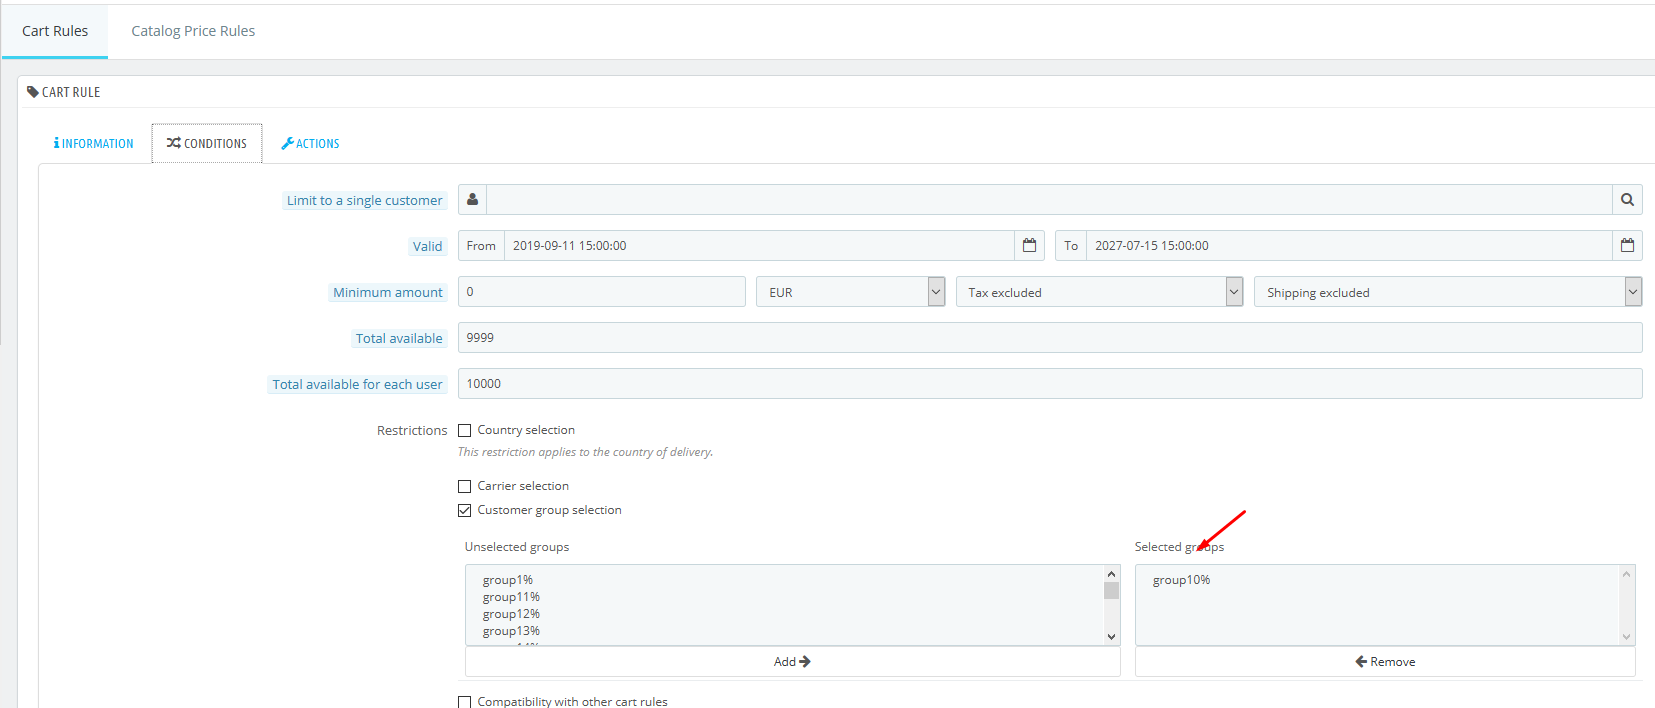Click the Unselected groups list scroll-up arrow
The height and width of the screenshot is (708, 1655).
click(x=1111, y=574)
